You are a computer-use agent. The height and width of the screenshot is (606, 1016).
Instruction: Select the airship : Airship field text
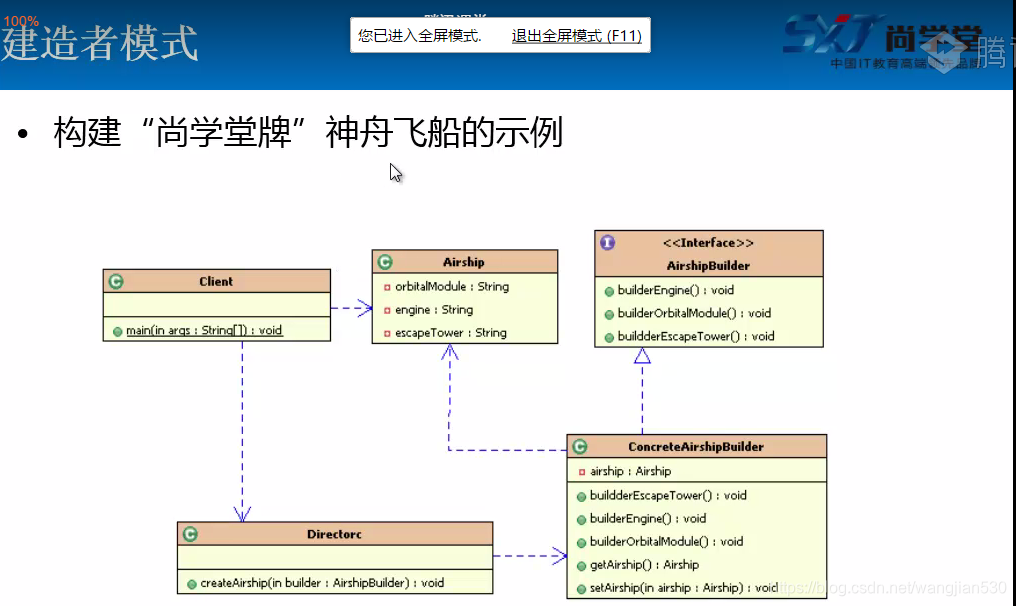tap(630, 471)
